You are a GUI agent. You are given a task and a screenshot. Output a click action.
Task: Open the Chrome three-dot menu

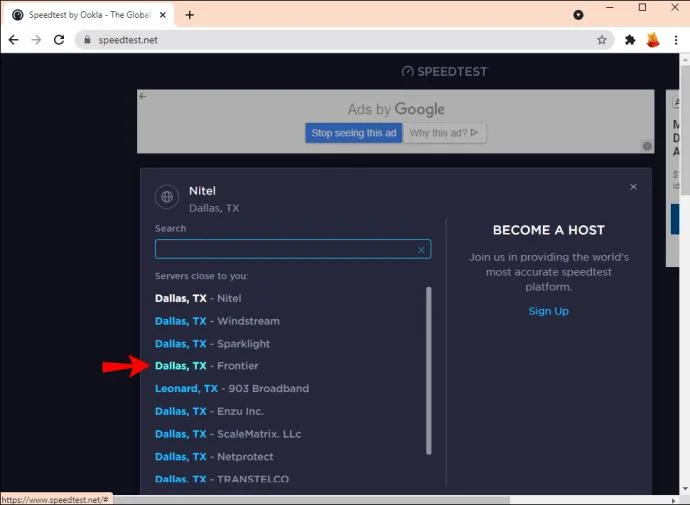point(676,40)
